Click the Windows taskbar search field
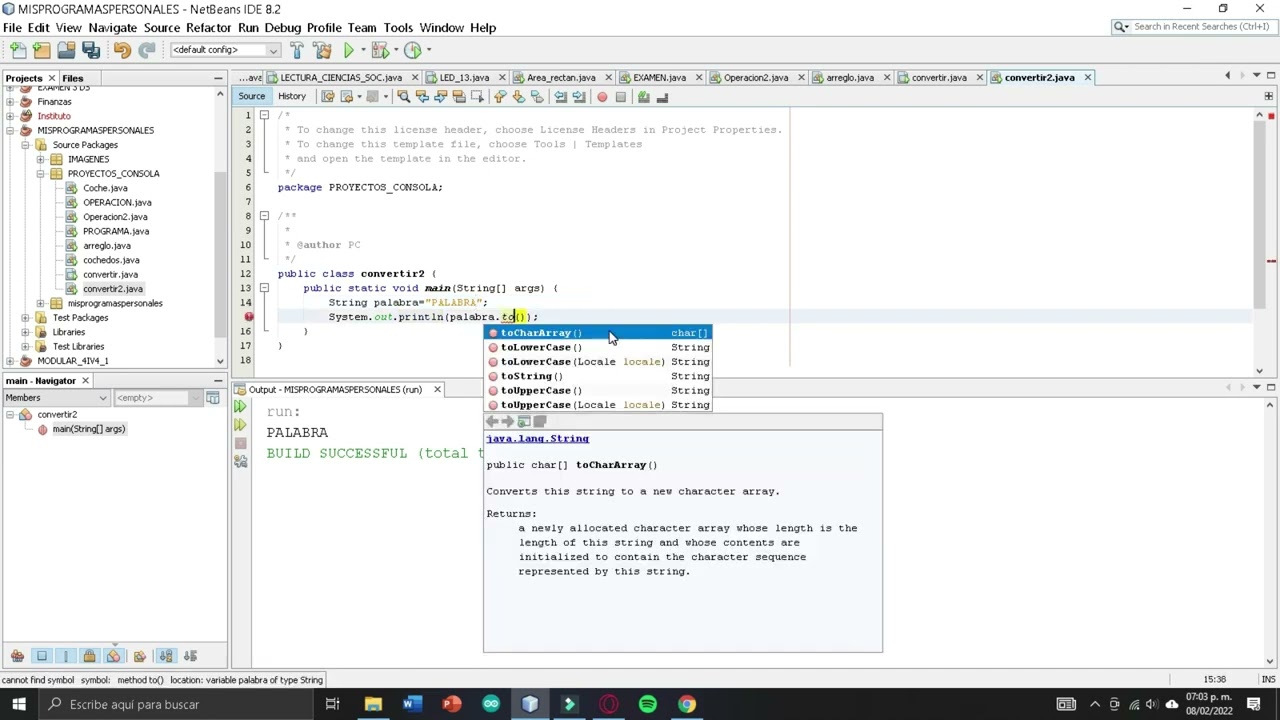 pos(177,704)
